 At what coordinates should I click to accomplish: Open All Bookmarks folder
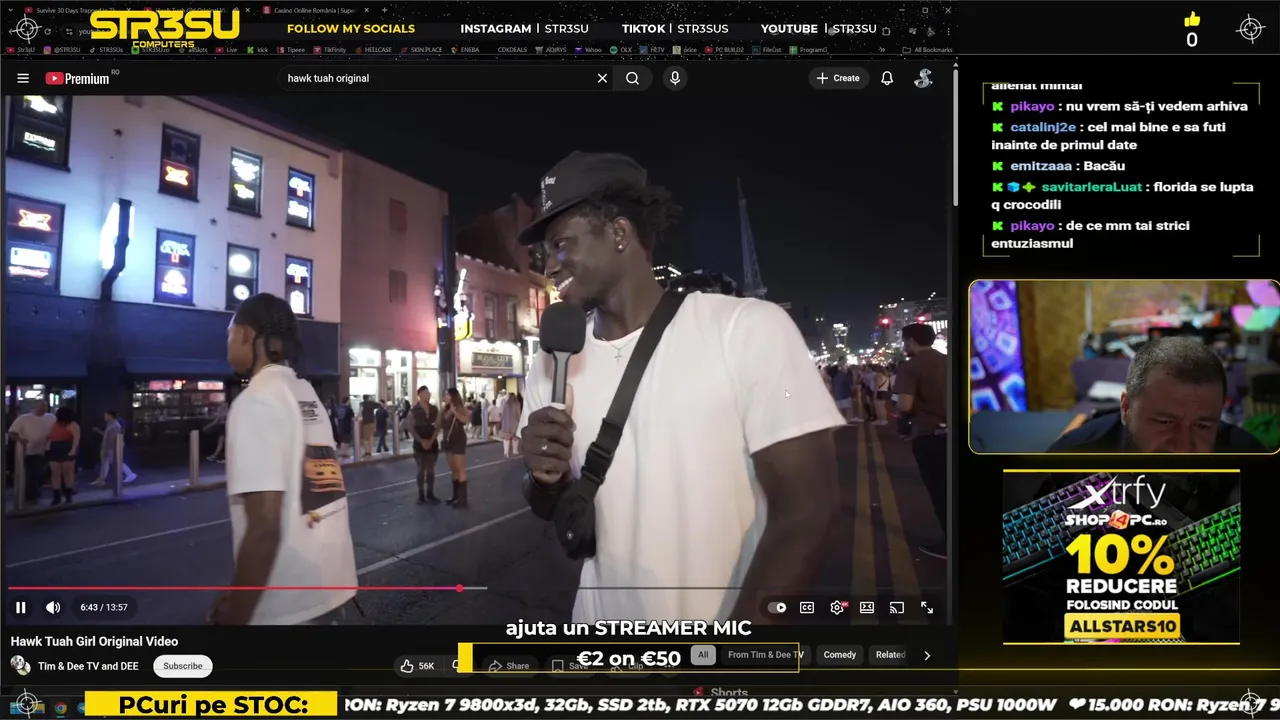point(927,49)
